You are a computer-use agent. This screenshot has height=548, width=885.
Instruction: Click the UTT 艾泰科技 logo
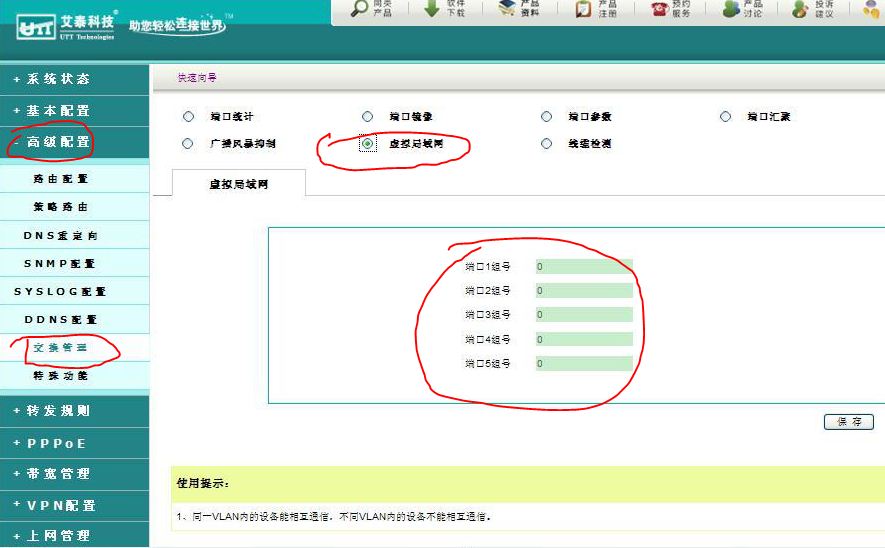pos(65,26)
